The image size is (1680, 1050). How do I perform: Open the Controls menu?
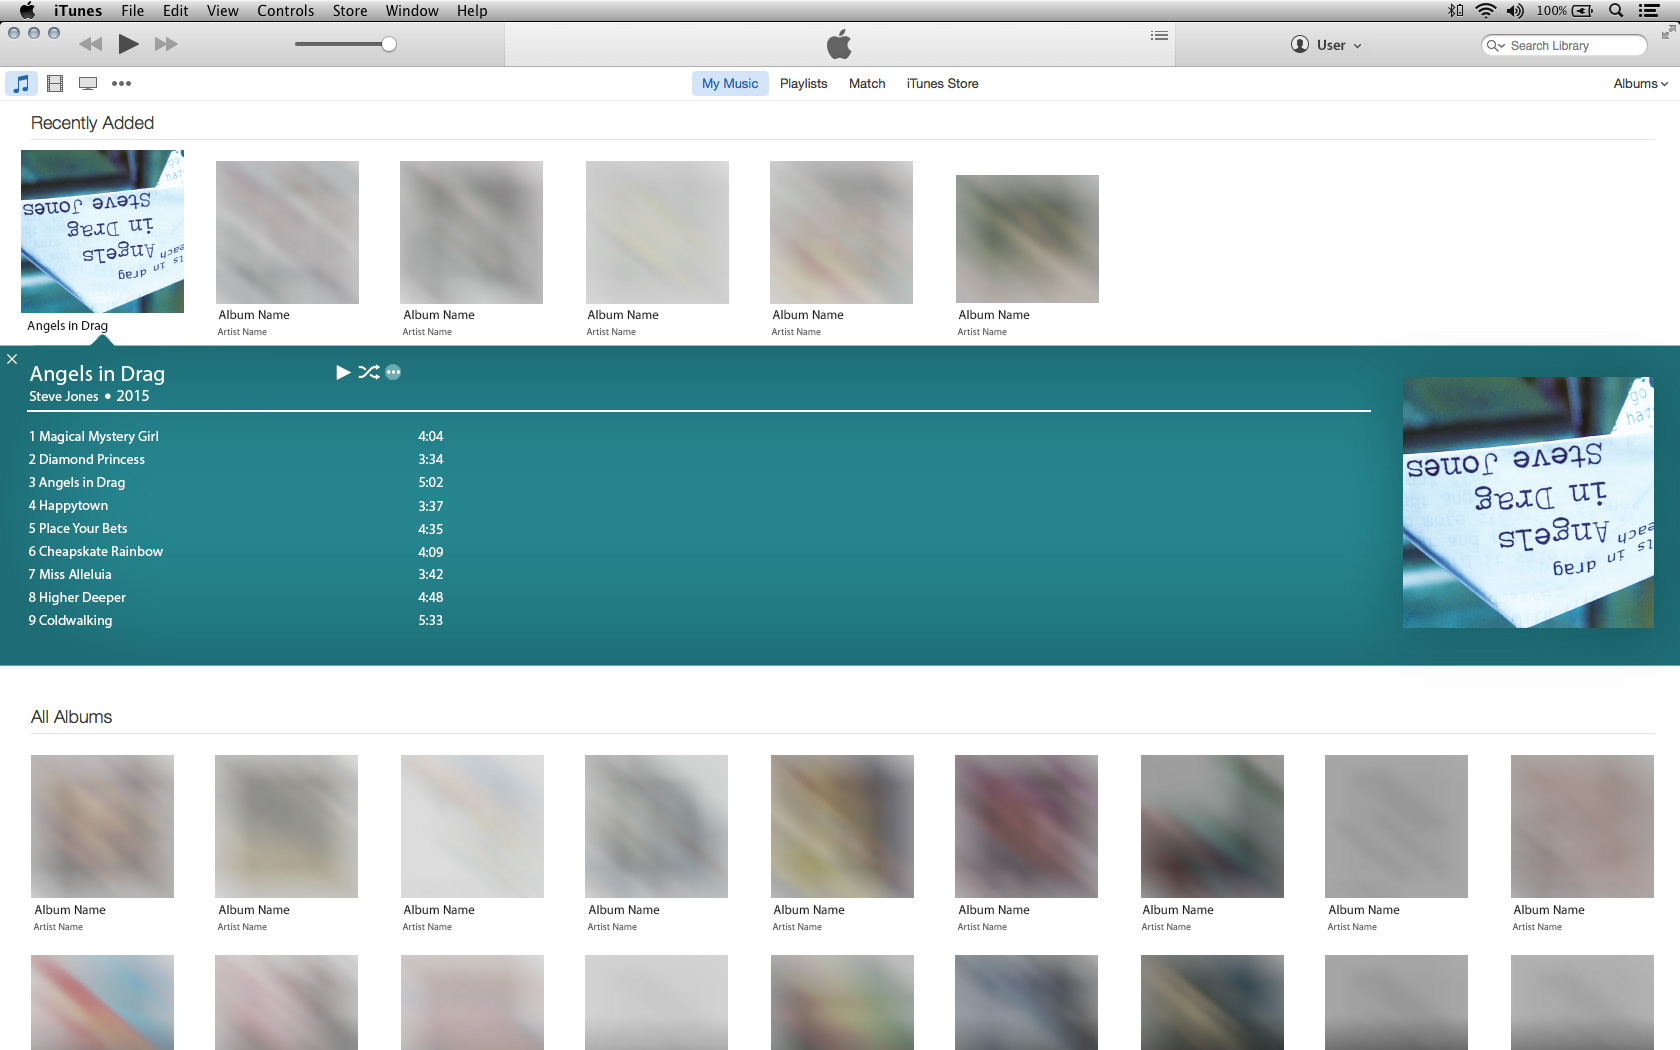pyautogui.click(x=285, y=11)
